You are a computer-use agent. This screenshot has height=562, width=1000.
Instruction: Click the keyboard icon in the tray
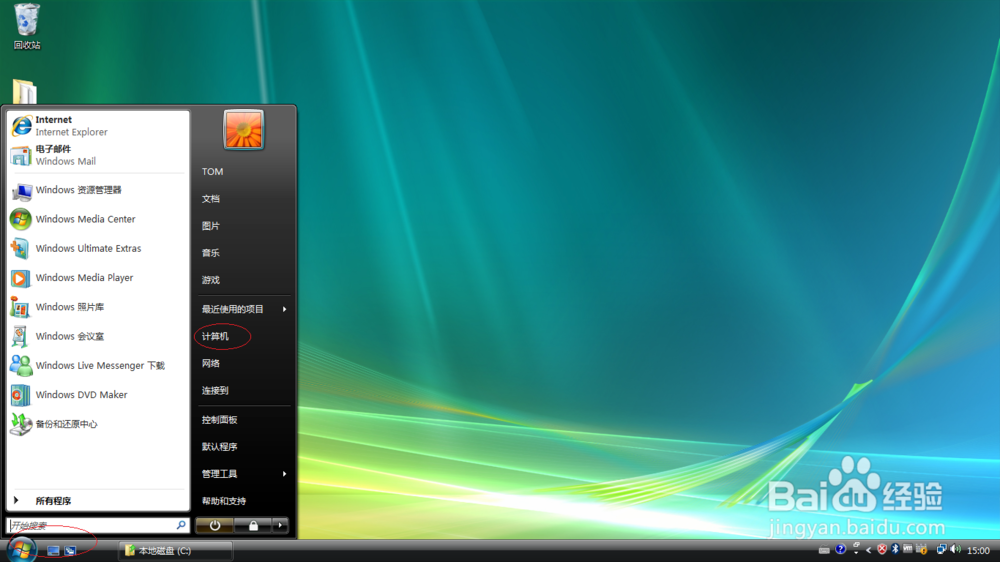[x=824, y=550]
